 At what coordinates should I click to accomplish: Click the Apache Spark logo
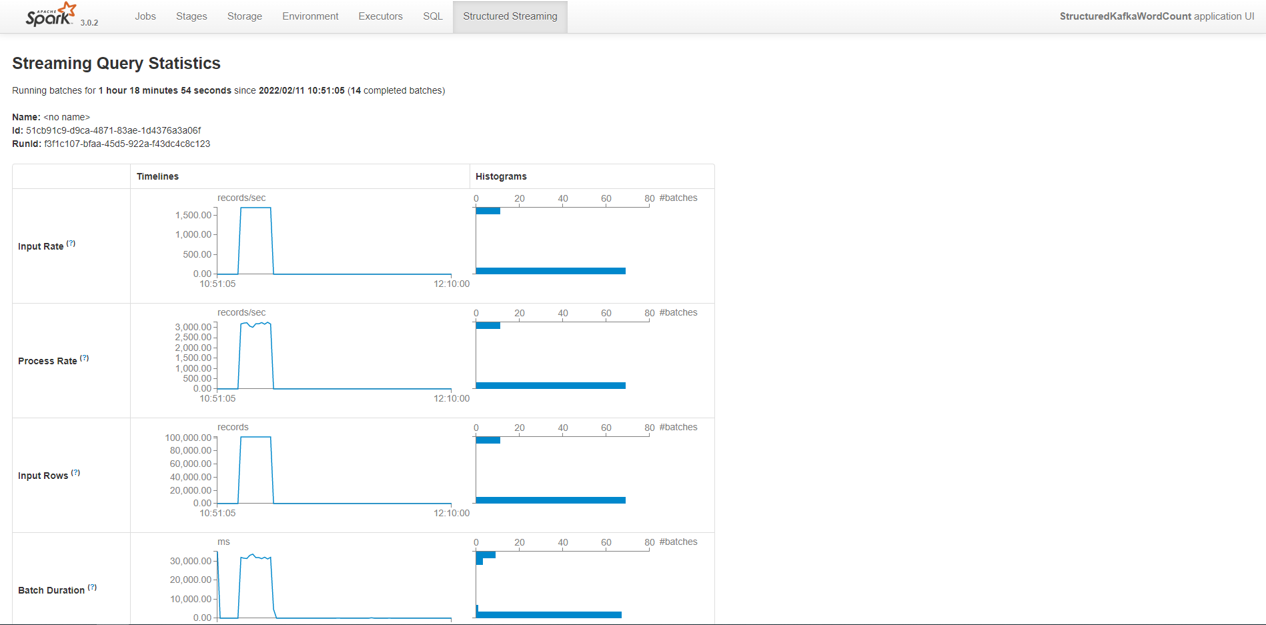[52, 15]
